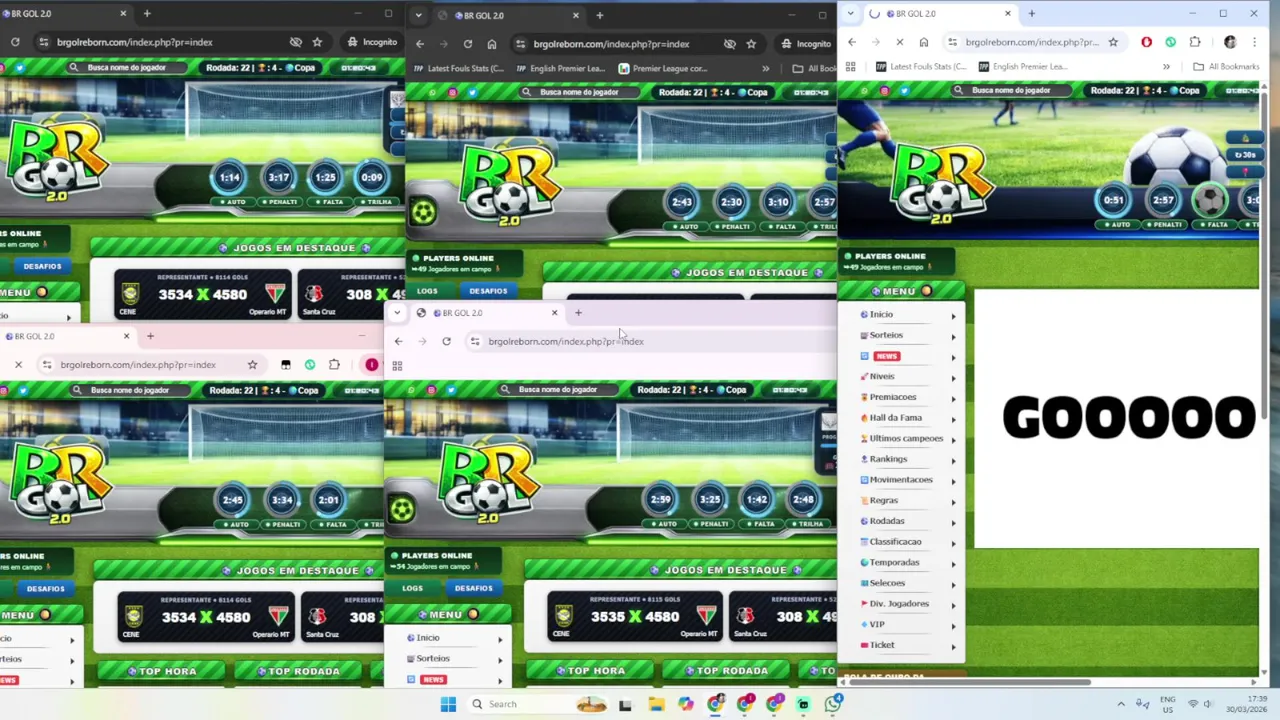Click the right window horizontal scrollbar
This screenshot has height=720, width=1280.
(970, 683)
